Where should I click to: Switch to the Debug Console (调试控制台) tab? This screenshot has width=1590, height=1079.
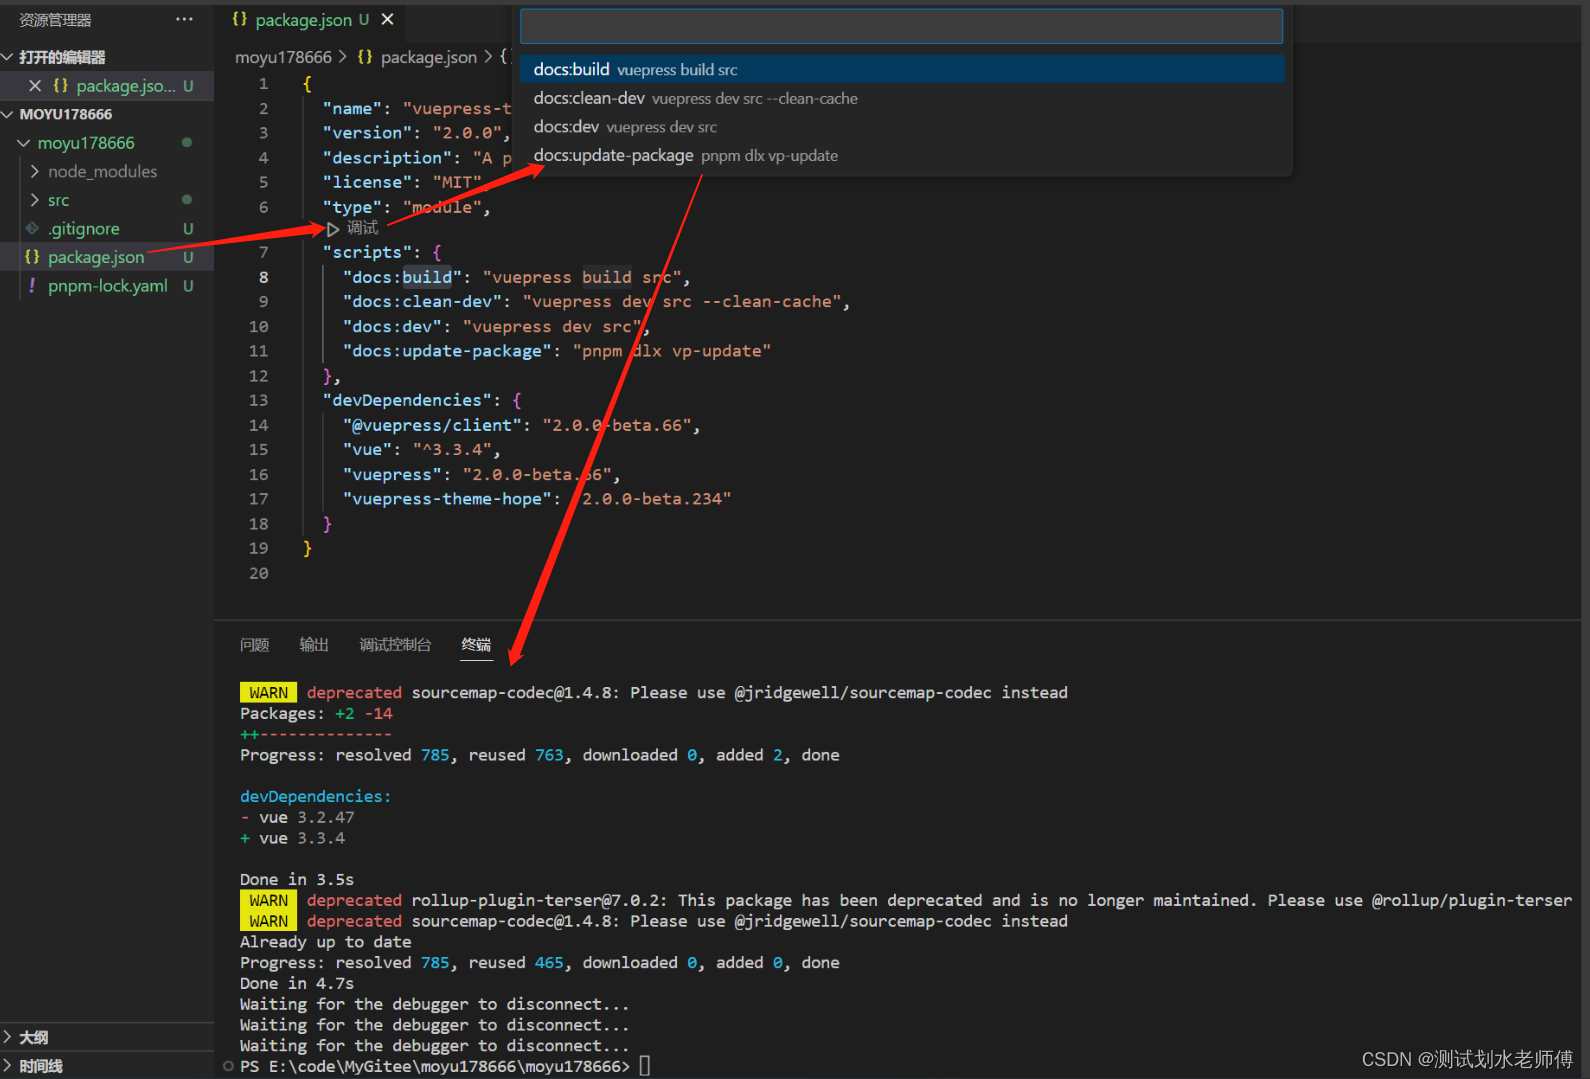[395, 645]
